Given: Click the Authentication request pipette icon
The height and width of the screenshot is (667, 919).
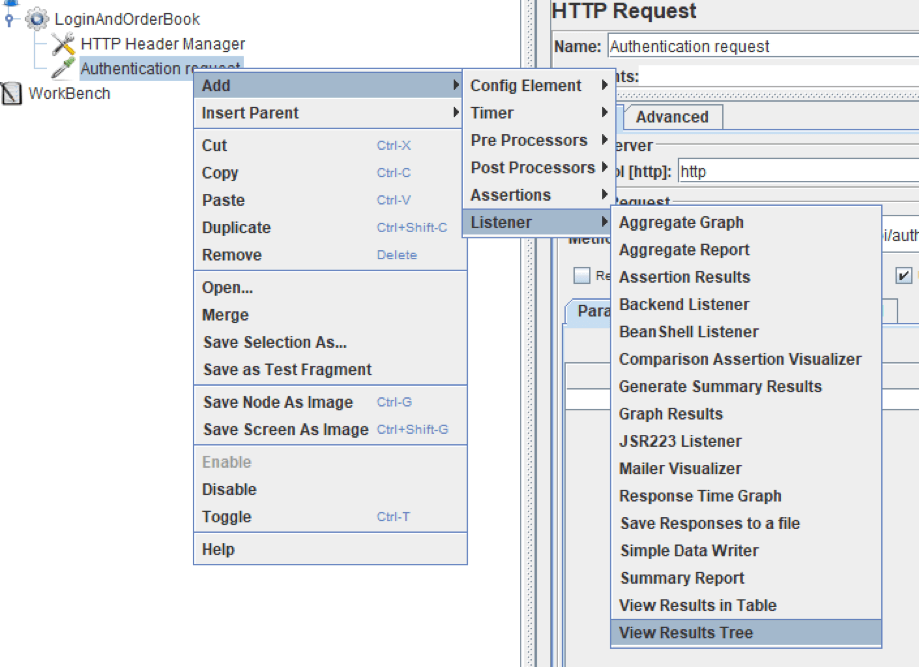Looking at the screenshot, I should [x=63, y=68].
